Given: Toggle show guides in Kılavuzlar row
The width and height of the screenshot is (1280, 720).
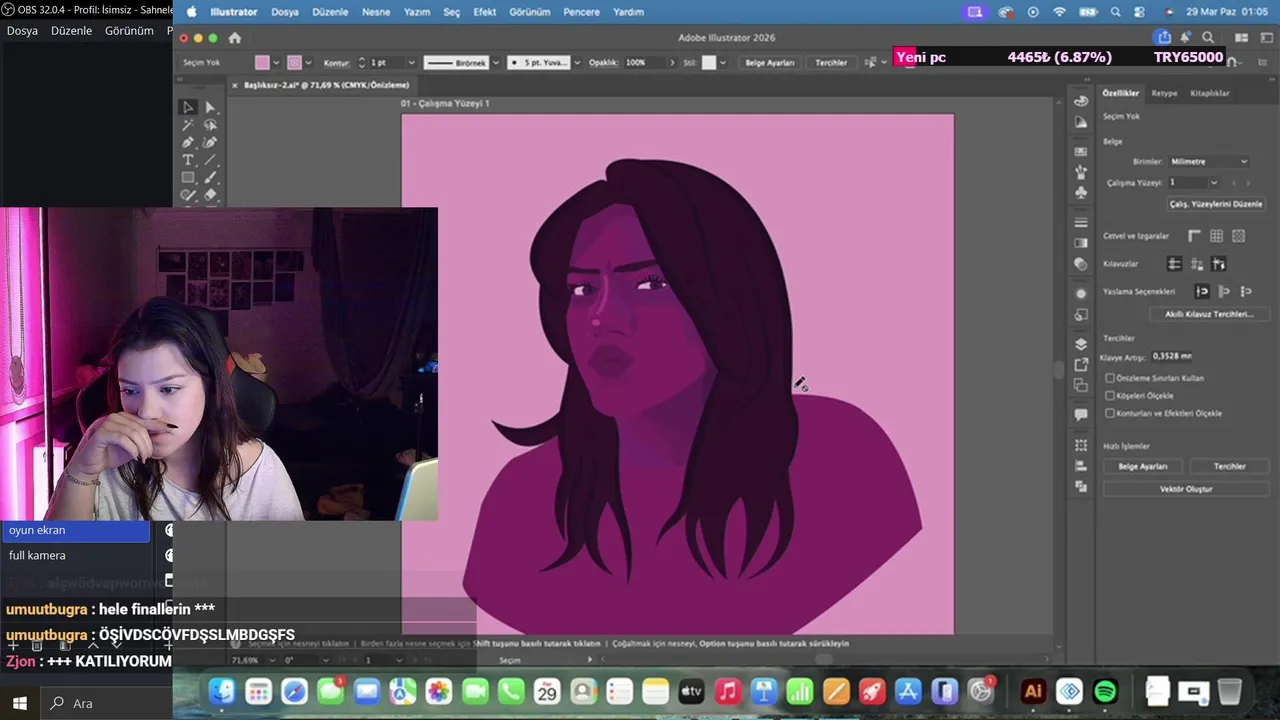Looking at the screenshot, I should (x=1174, y=264).
